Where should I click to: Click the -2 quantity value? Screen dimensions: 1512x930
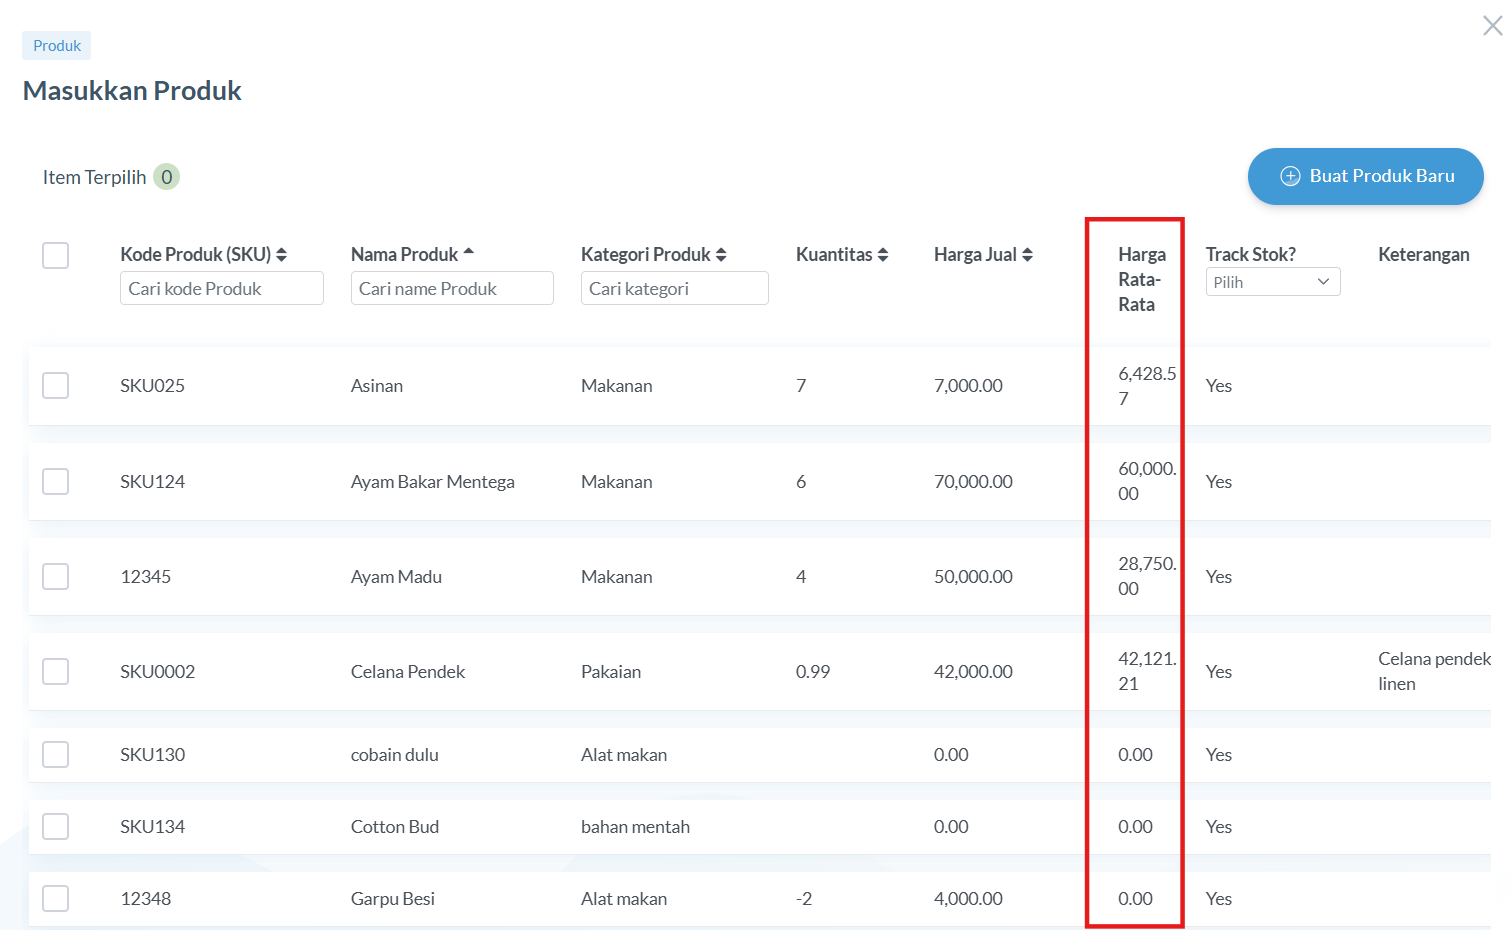click(804, 899)
